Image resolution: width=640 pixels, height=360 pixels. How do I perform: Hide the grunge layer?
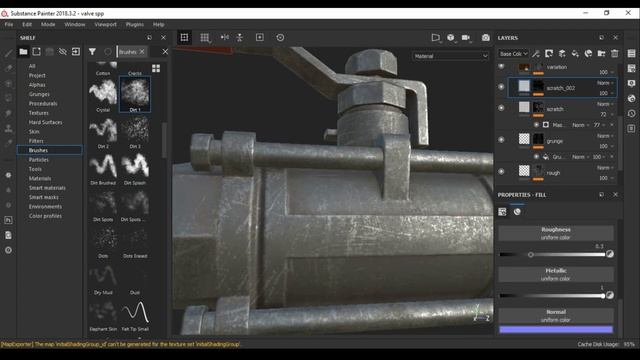coord(501,140)
